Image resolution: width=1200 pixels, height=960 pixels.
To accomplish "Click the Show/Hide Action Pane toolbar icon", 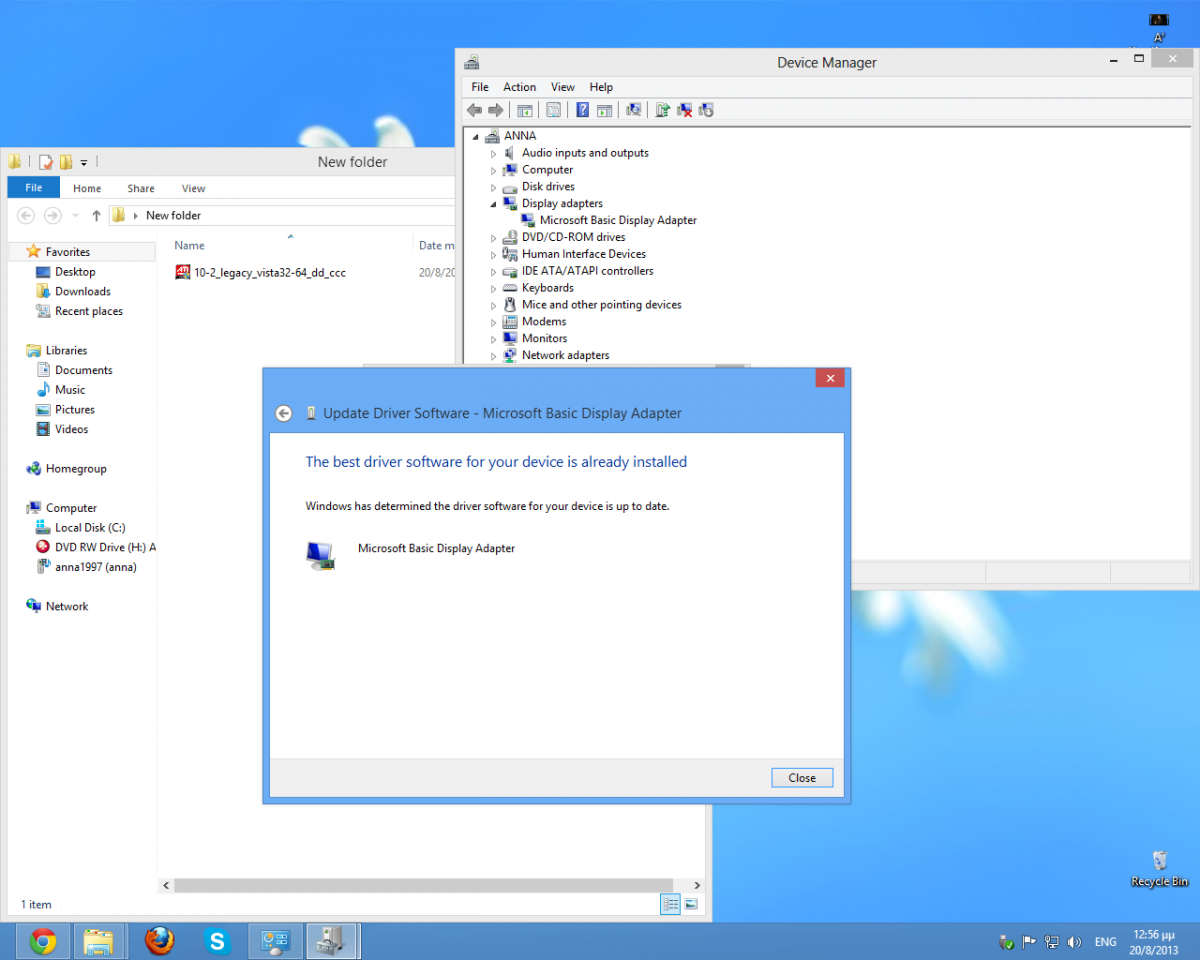I will pyautogui.click(x=604, y=110).
